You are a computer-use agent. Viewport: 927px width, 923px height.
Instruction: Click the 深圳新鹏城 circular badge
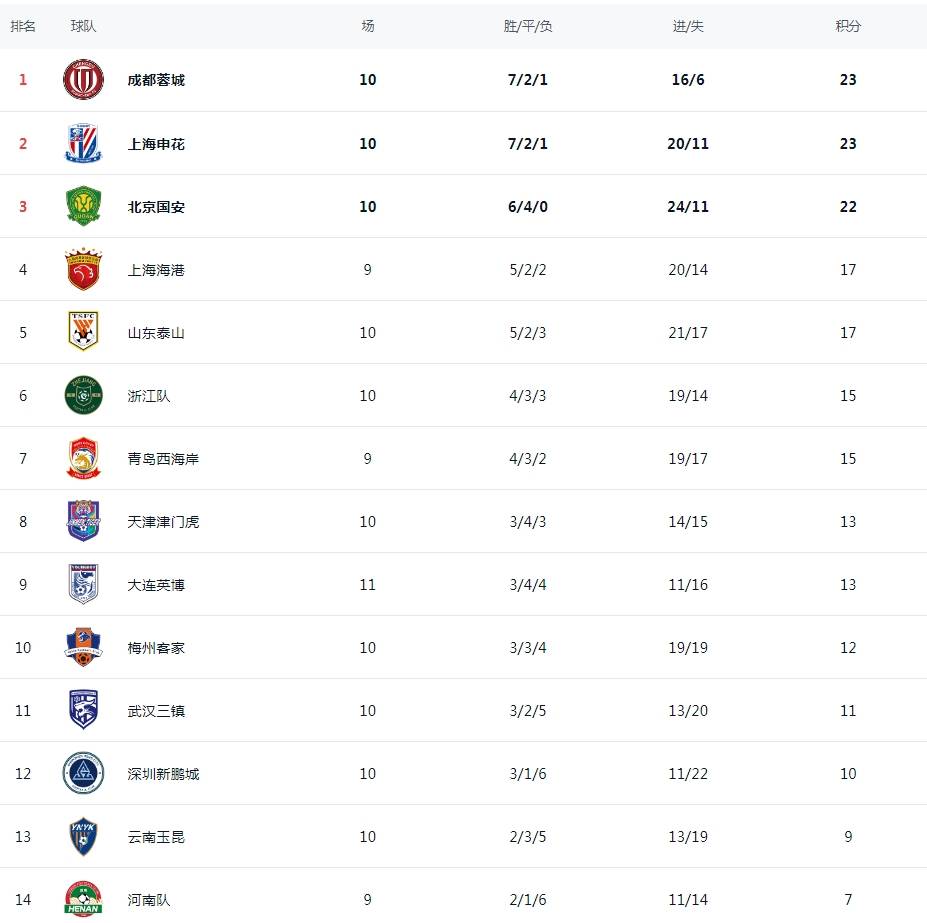point(83,774)
